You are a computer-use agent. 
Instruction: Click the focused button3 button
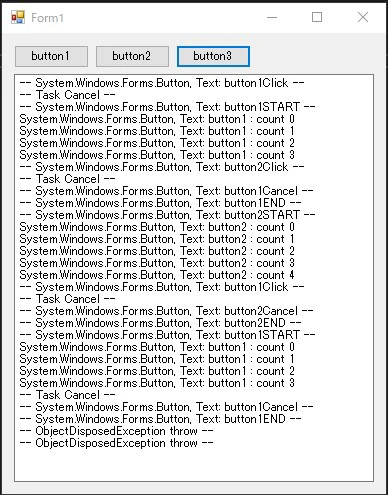213,56
